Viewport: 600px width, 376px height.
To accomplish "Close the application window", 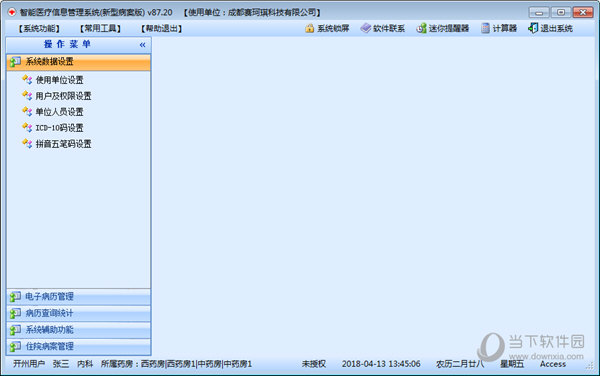I will pyautogui.click(x=583, y=13).
